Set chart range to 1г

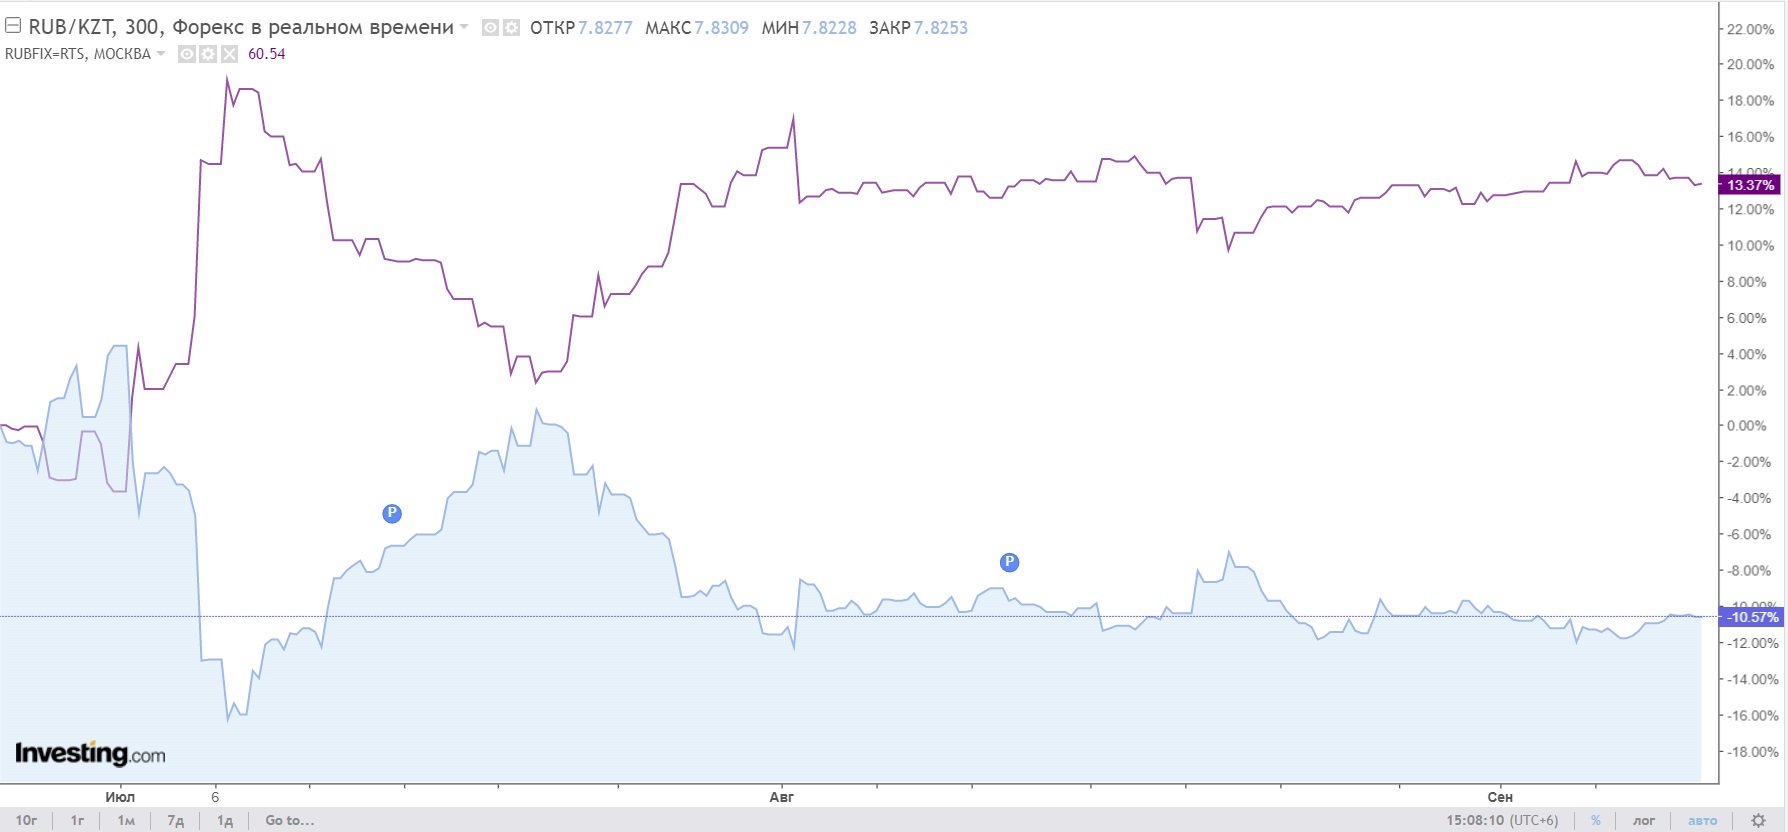coord(77,820)
